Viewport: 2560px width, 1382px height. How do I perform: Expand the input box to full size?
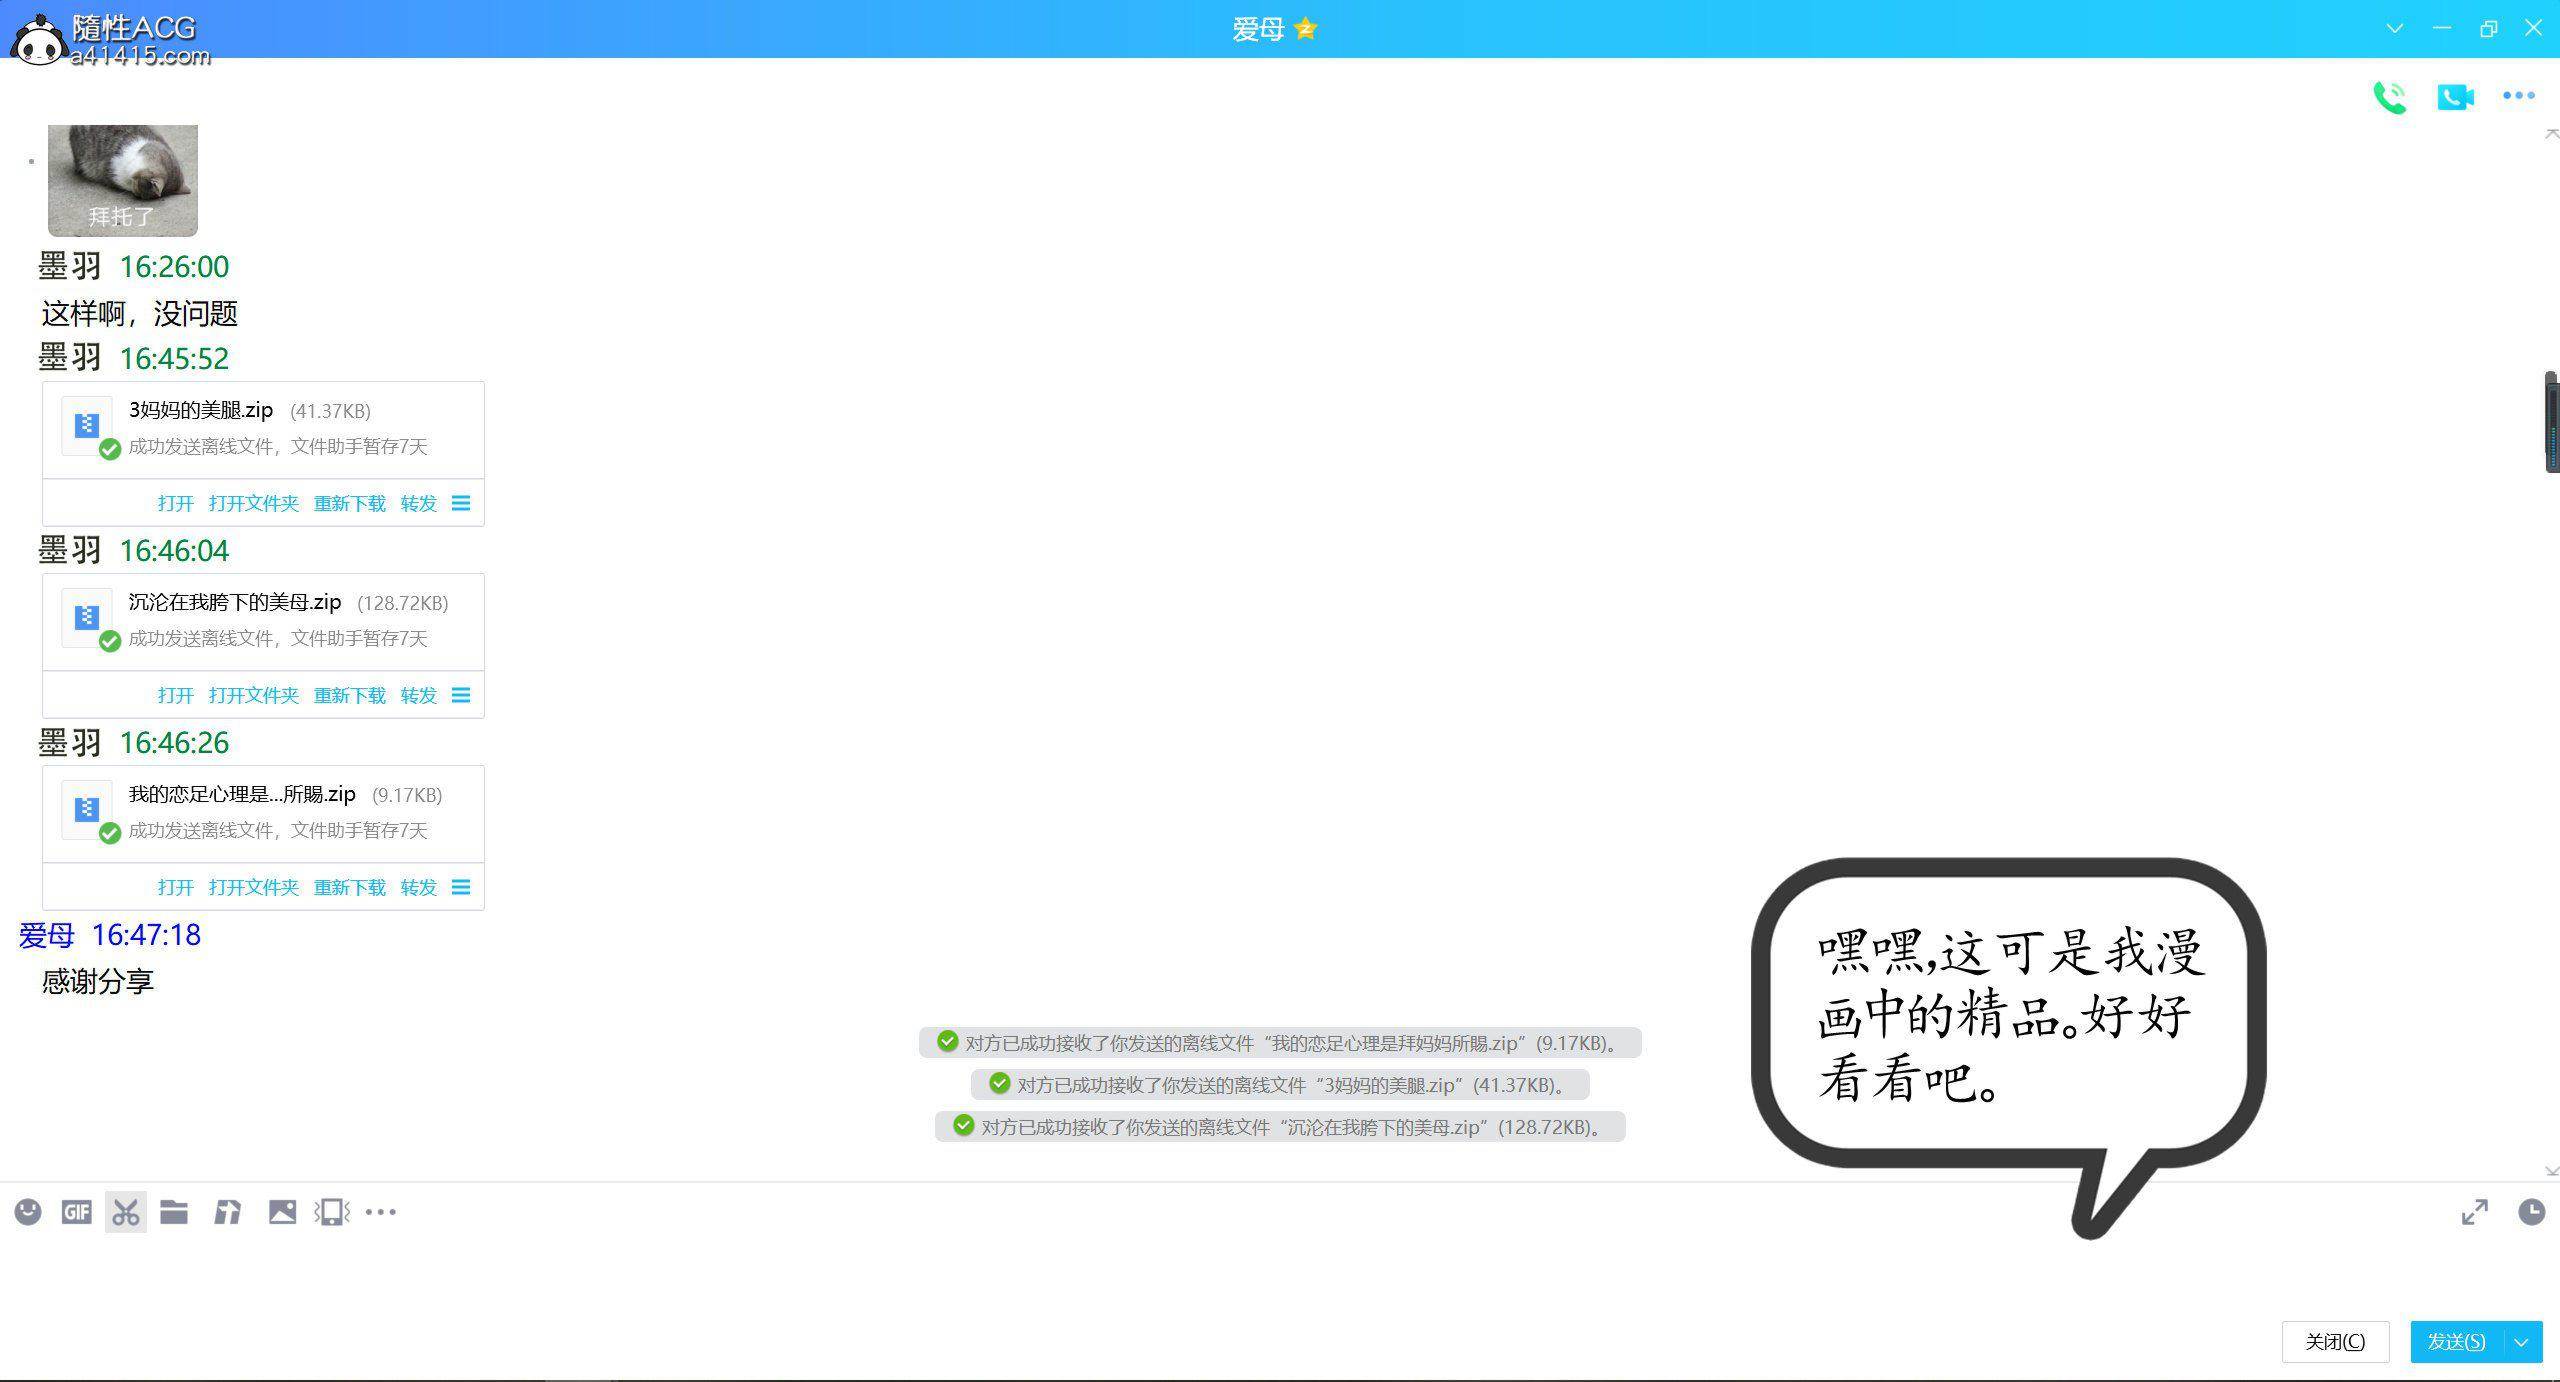coord(2474,1212)
